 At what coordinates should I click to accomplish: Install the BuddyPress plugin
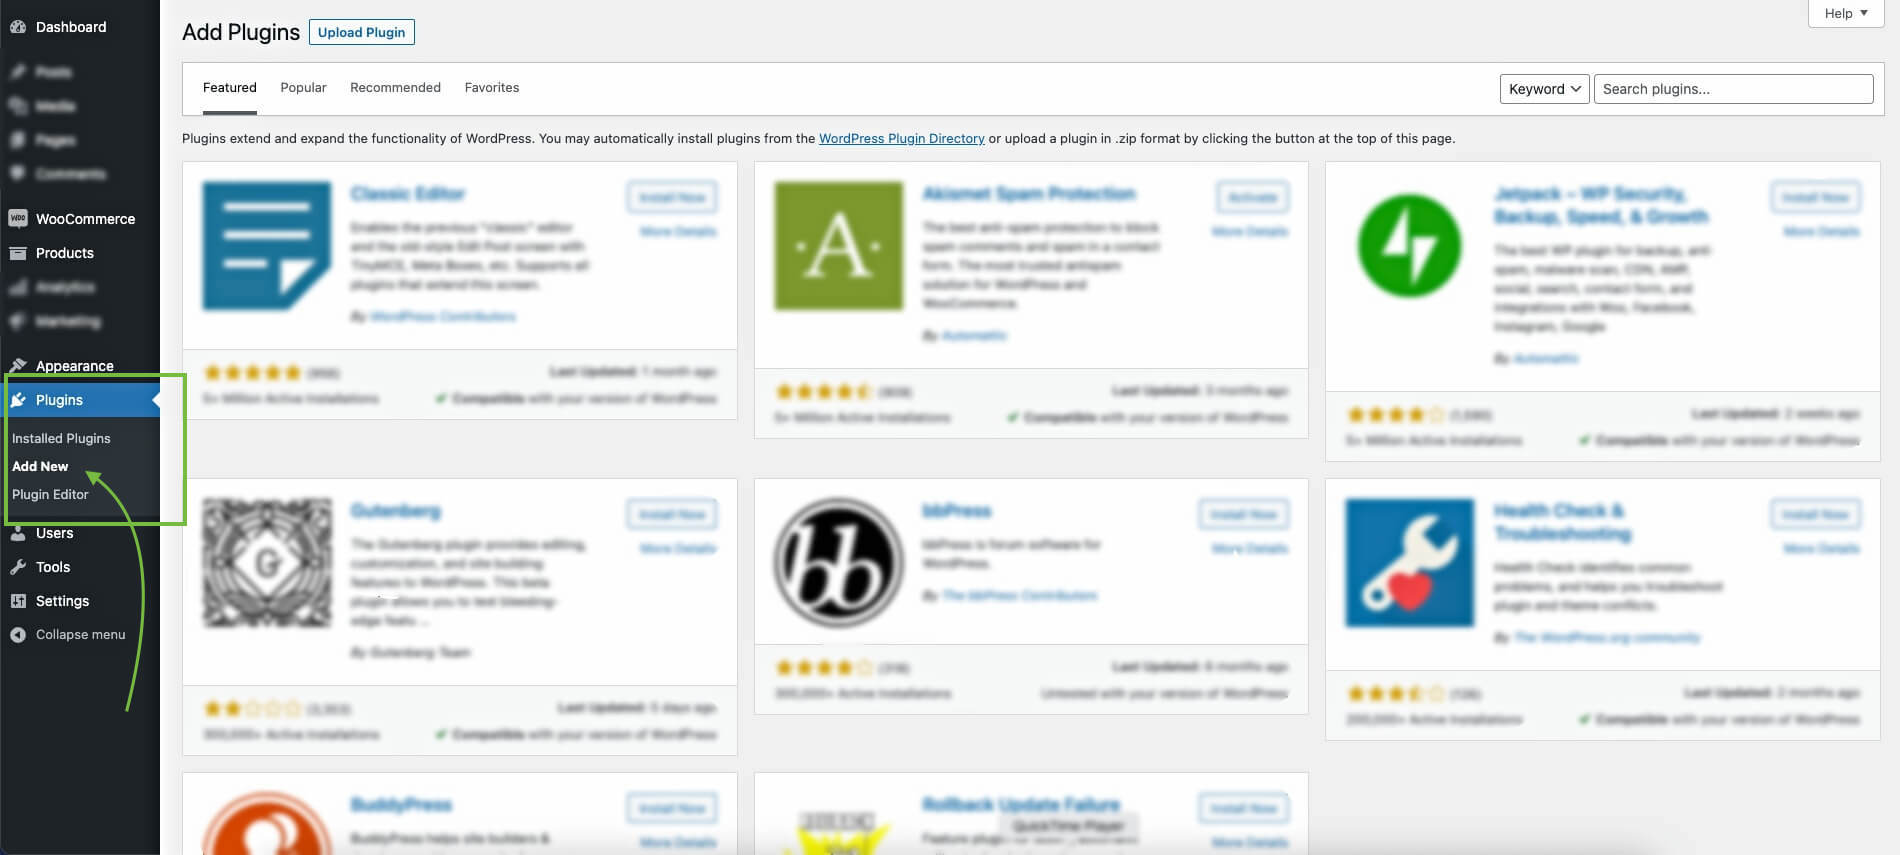(672, 808)
